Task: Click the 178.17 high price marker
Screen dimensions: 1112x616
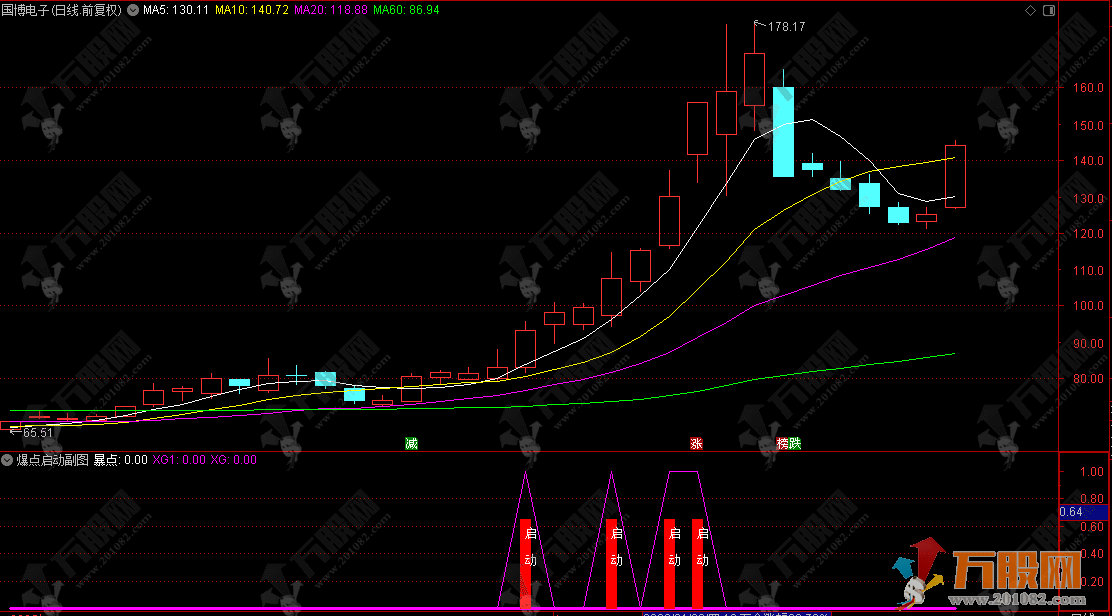Action: click(x=785, y=27)
